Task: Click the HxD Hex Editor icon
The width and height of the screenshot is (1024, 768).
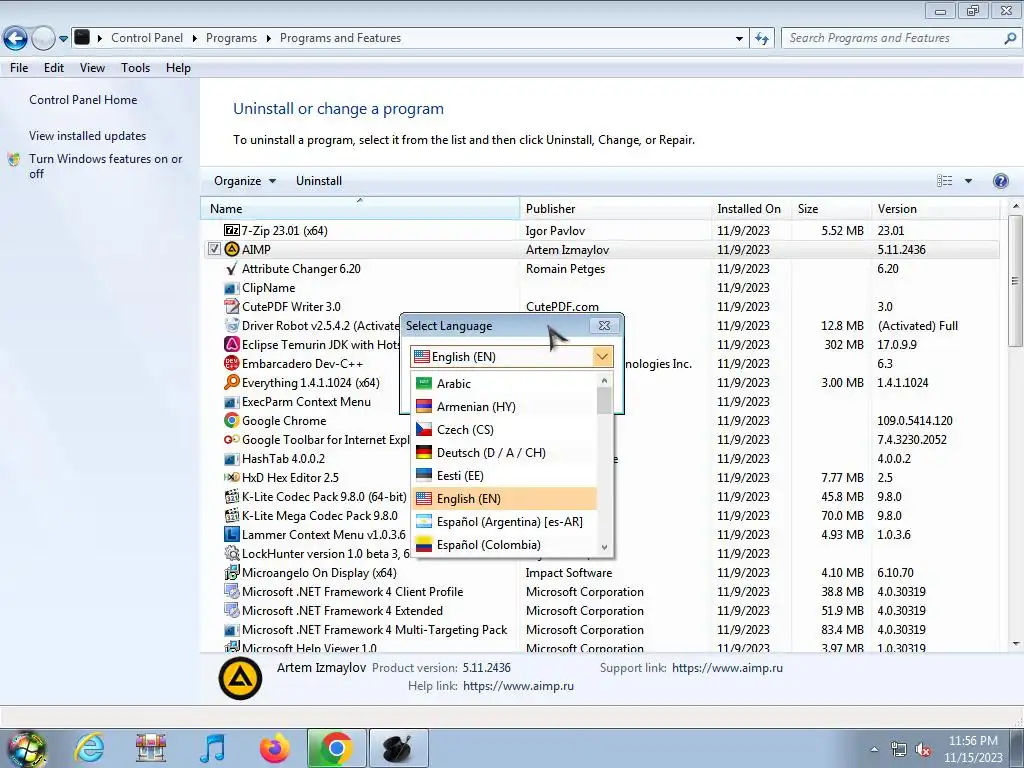Action: click(232, 477)
